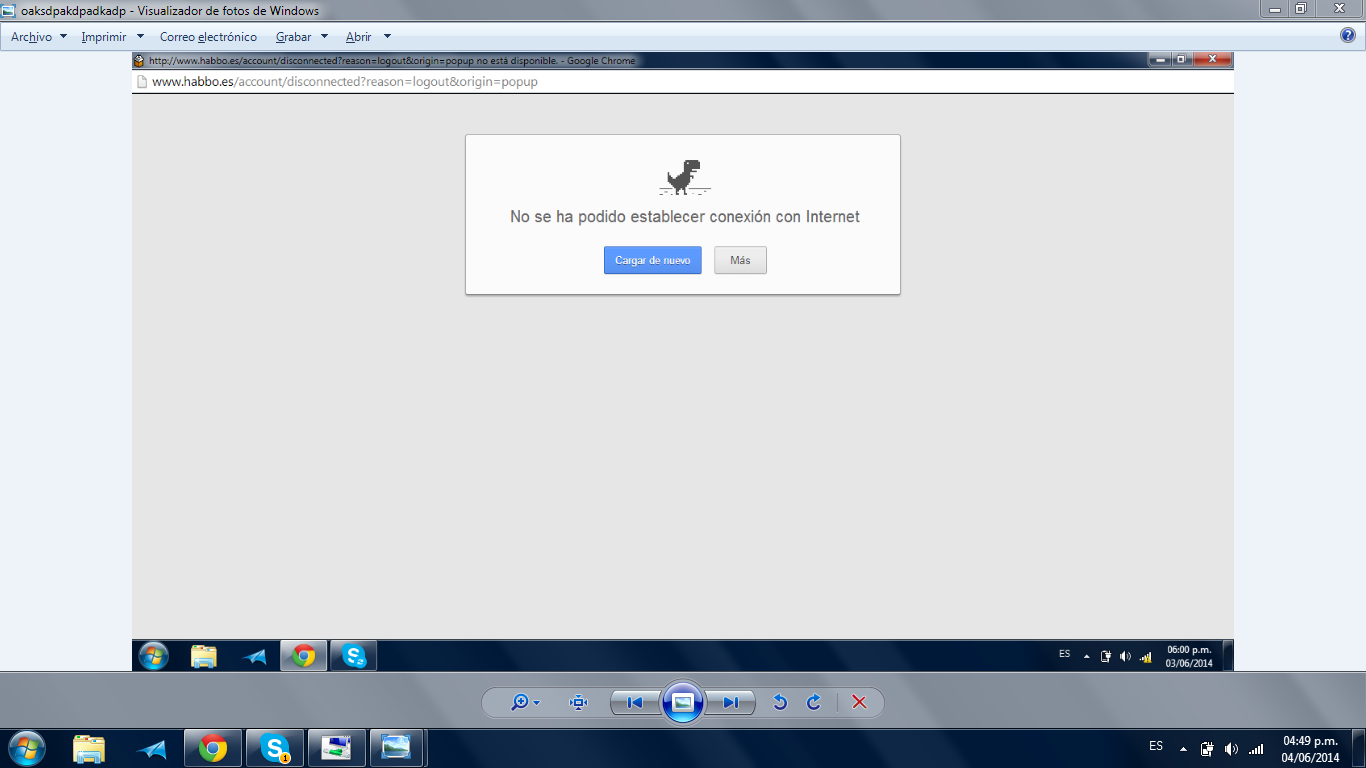Open the volume speaker icon beside the 04:49 clock
This screenshot has width=1366, height=768.
coord(1231,749)
